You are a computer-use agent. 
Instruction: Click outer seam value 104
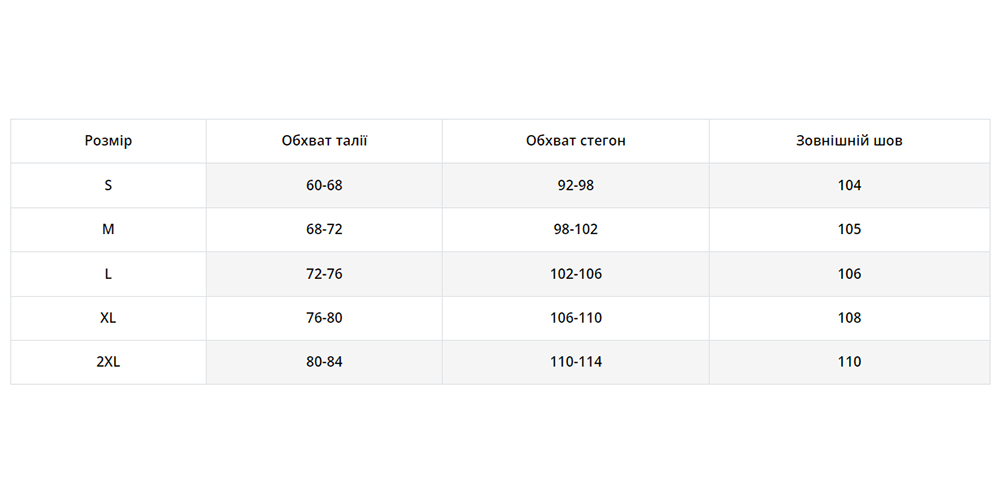[849, 185]
